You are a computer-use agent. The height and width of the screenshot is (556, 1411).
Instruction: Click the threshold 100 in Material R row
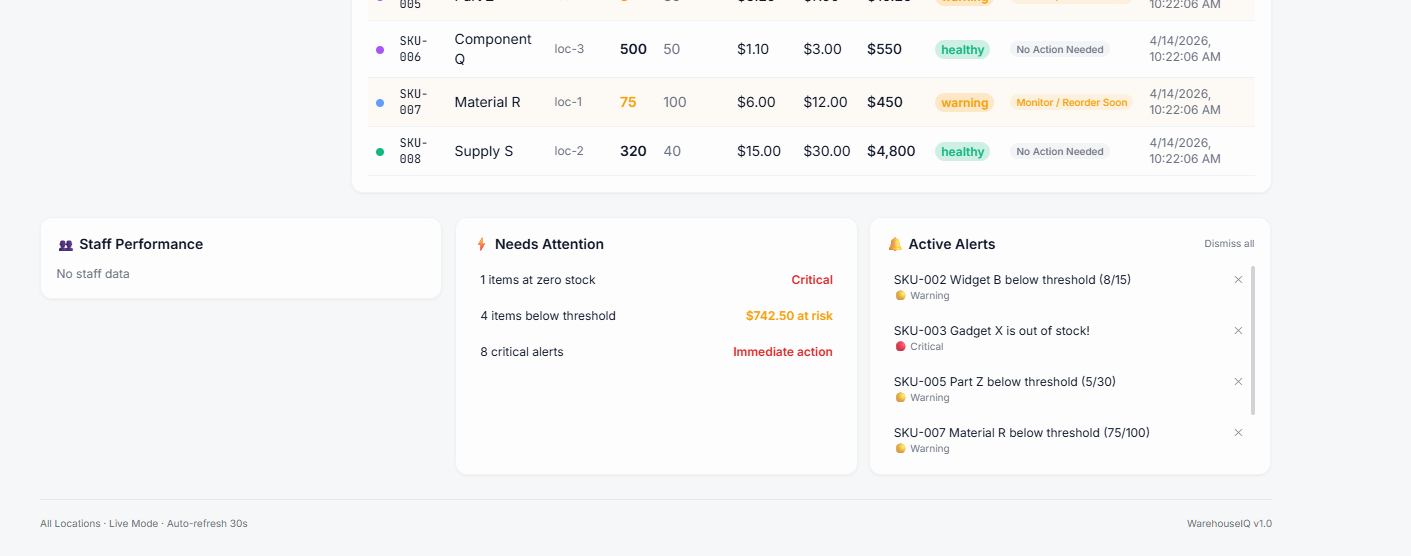click(x=675, y=102)
